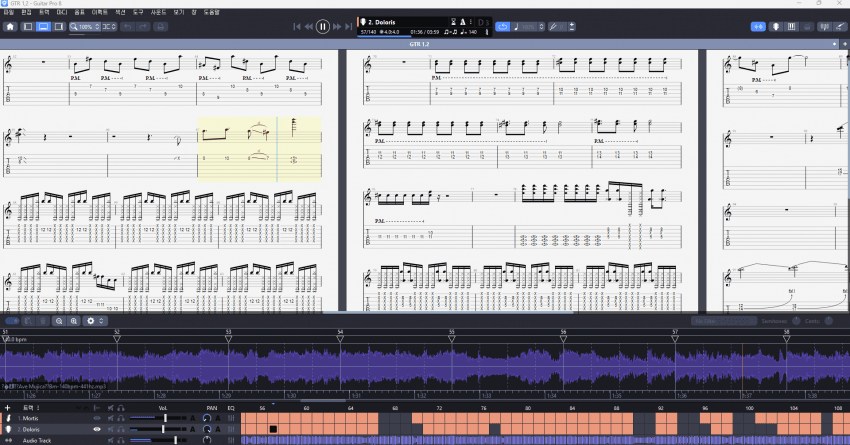This screenshot has height=445, width=850.
Task: Jump to the first bar using rewind-to-start
Action: (297, 26)
